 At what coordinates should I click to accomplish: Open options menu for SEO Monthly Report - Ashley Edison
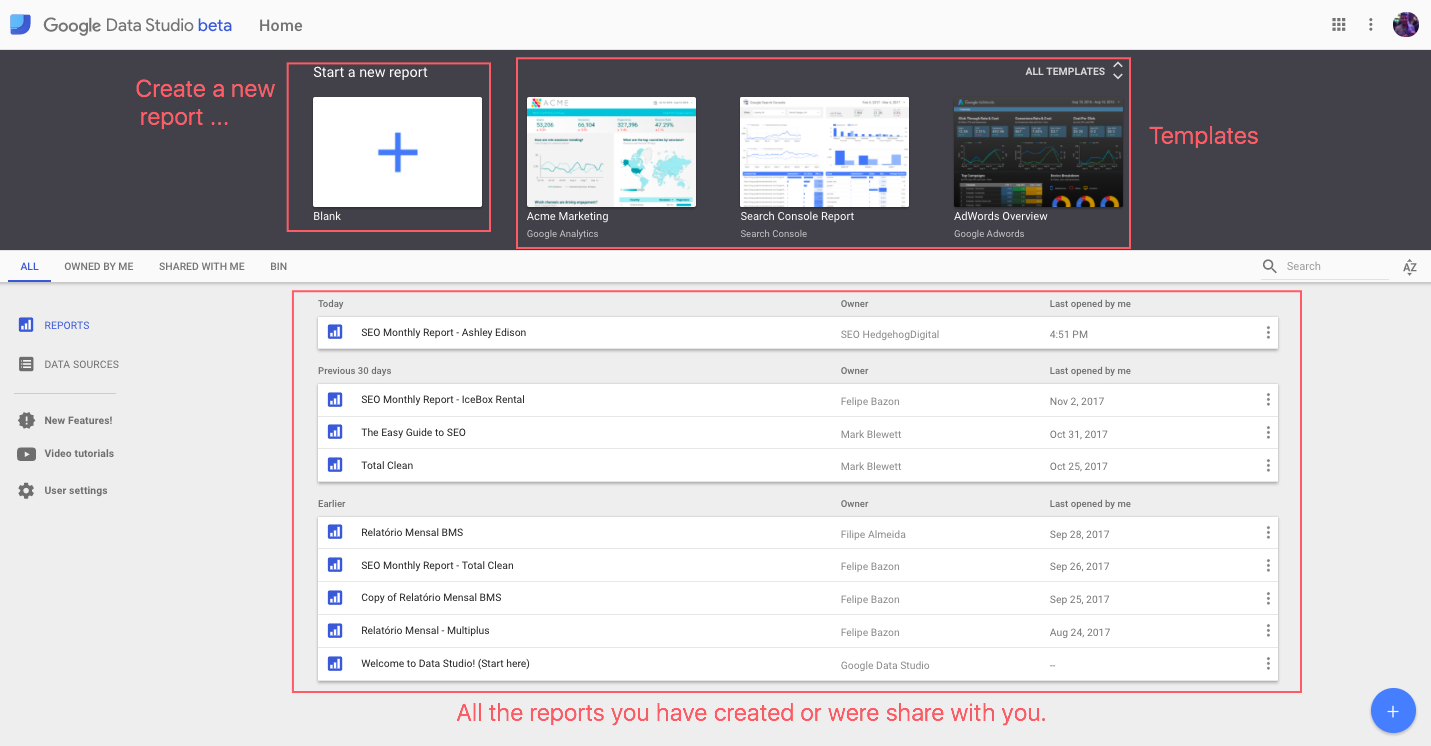pyautogui.click(x=1267, y=332)
